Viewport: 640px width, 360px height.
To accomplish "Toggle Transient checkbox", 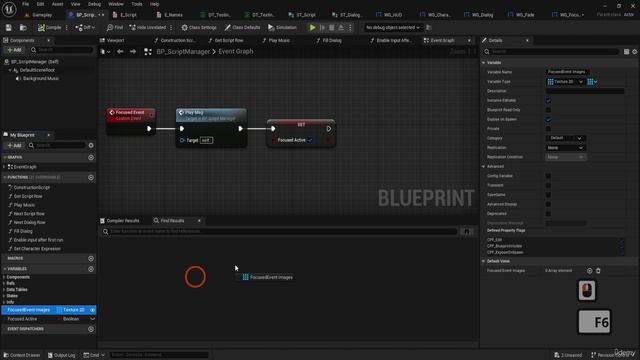I will pos(548,185).
